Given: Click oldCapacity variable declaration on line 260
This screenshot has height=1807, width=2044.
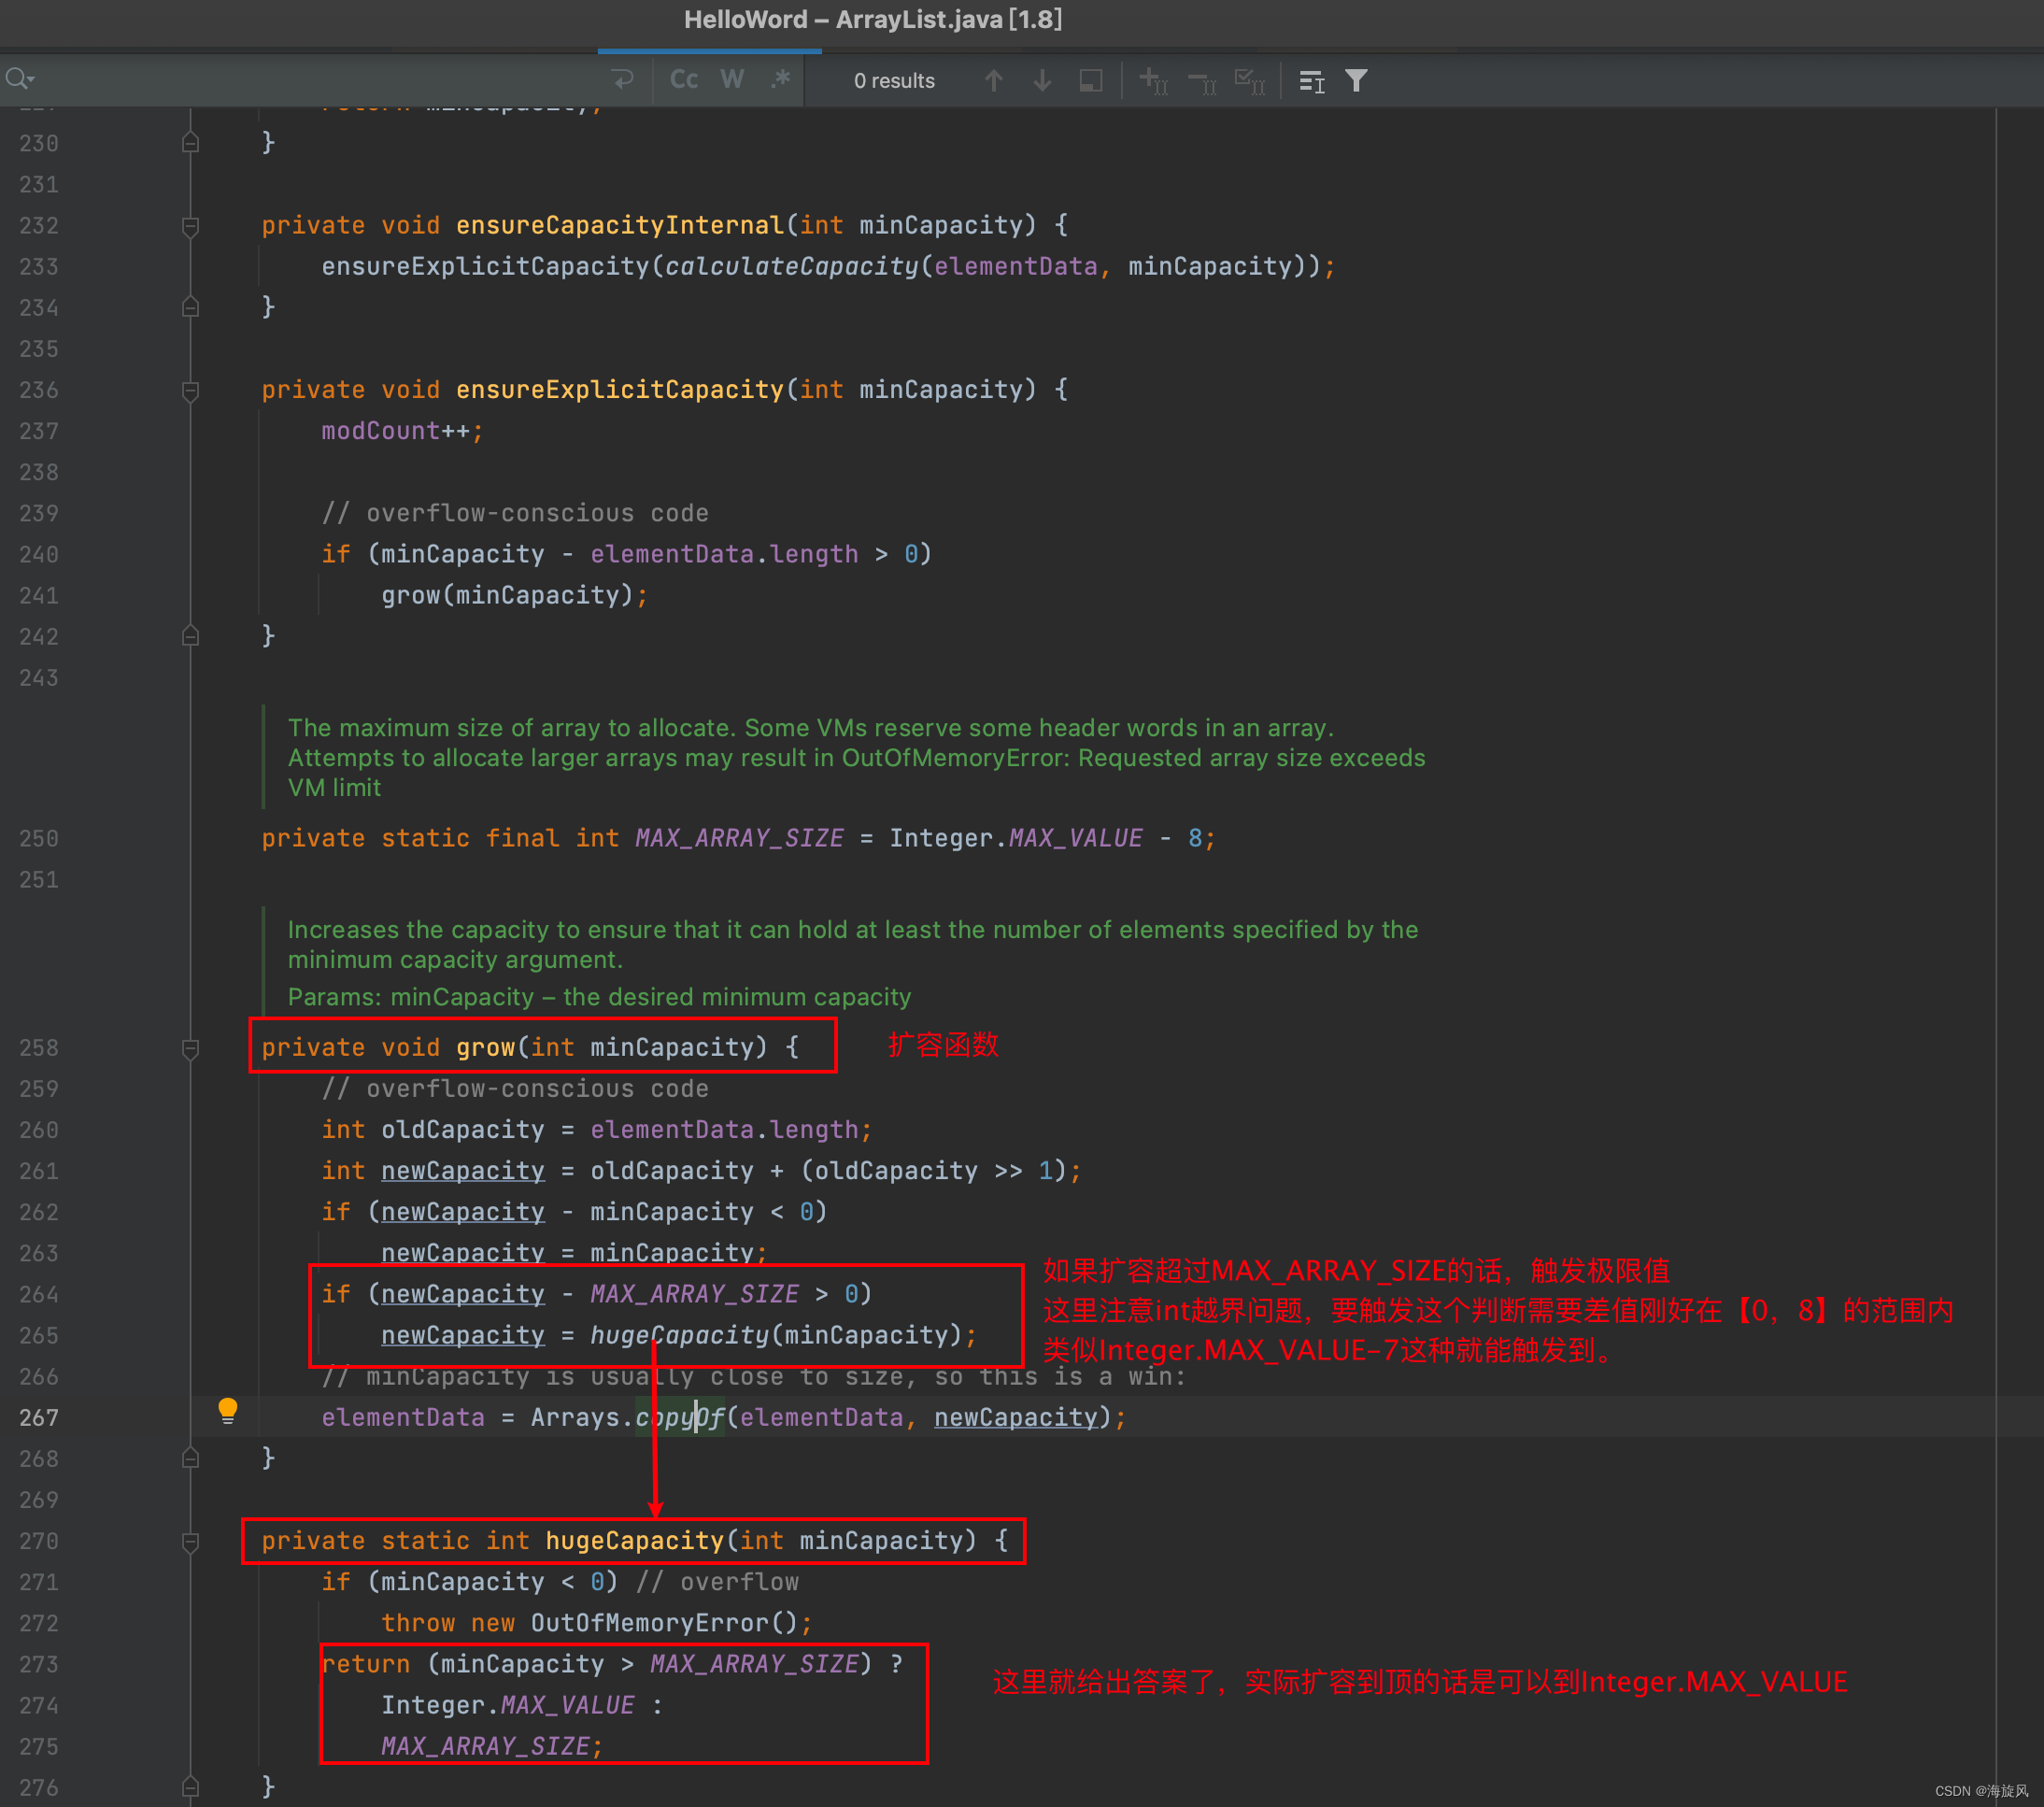Looking at the screenshot, I should point(462,1130).
